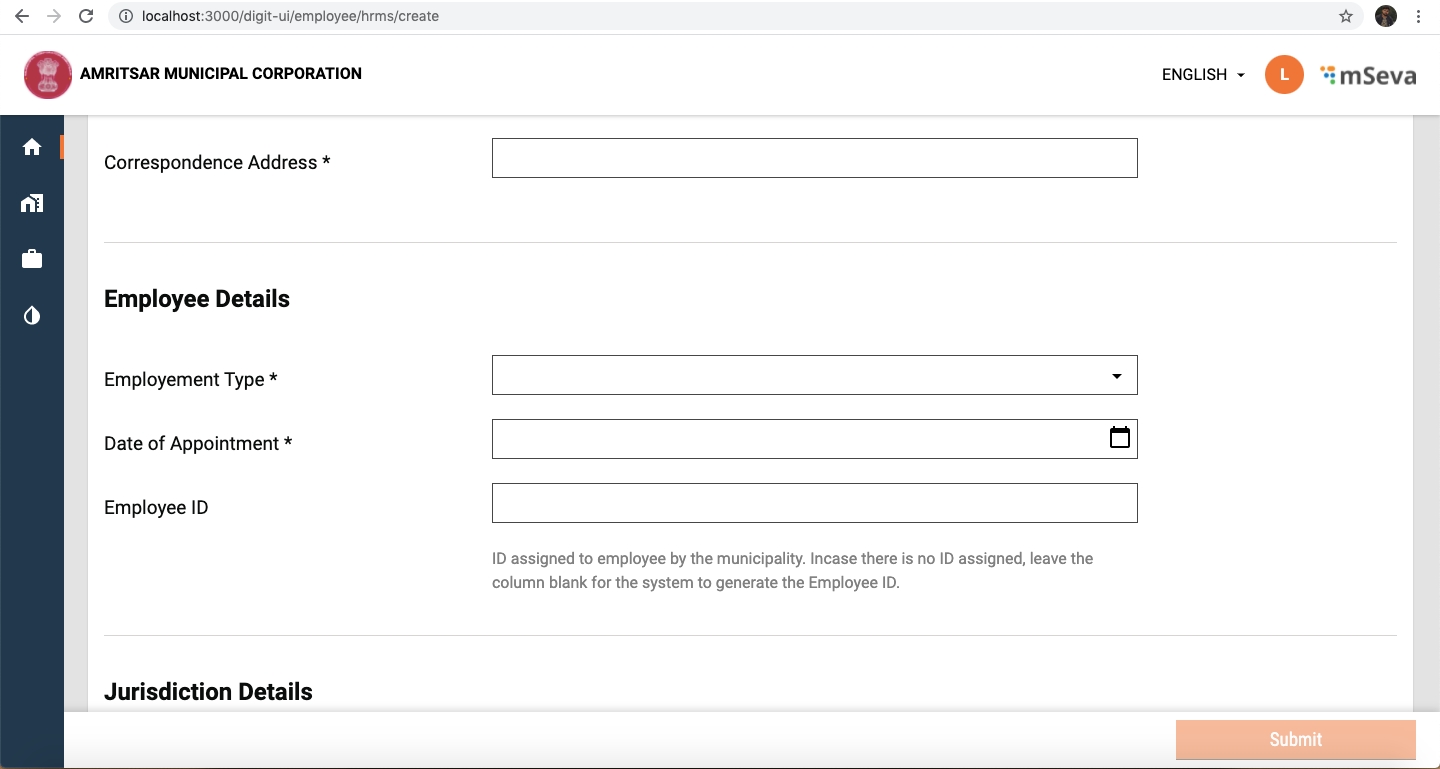Select the browser address bar URL
The height and width of the screenshot is (769, 1440).
click(290, 16)
